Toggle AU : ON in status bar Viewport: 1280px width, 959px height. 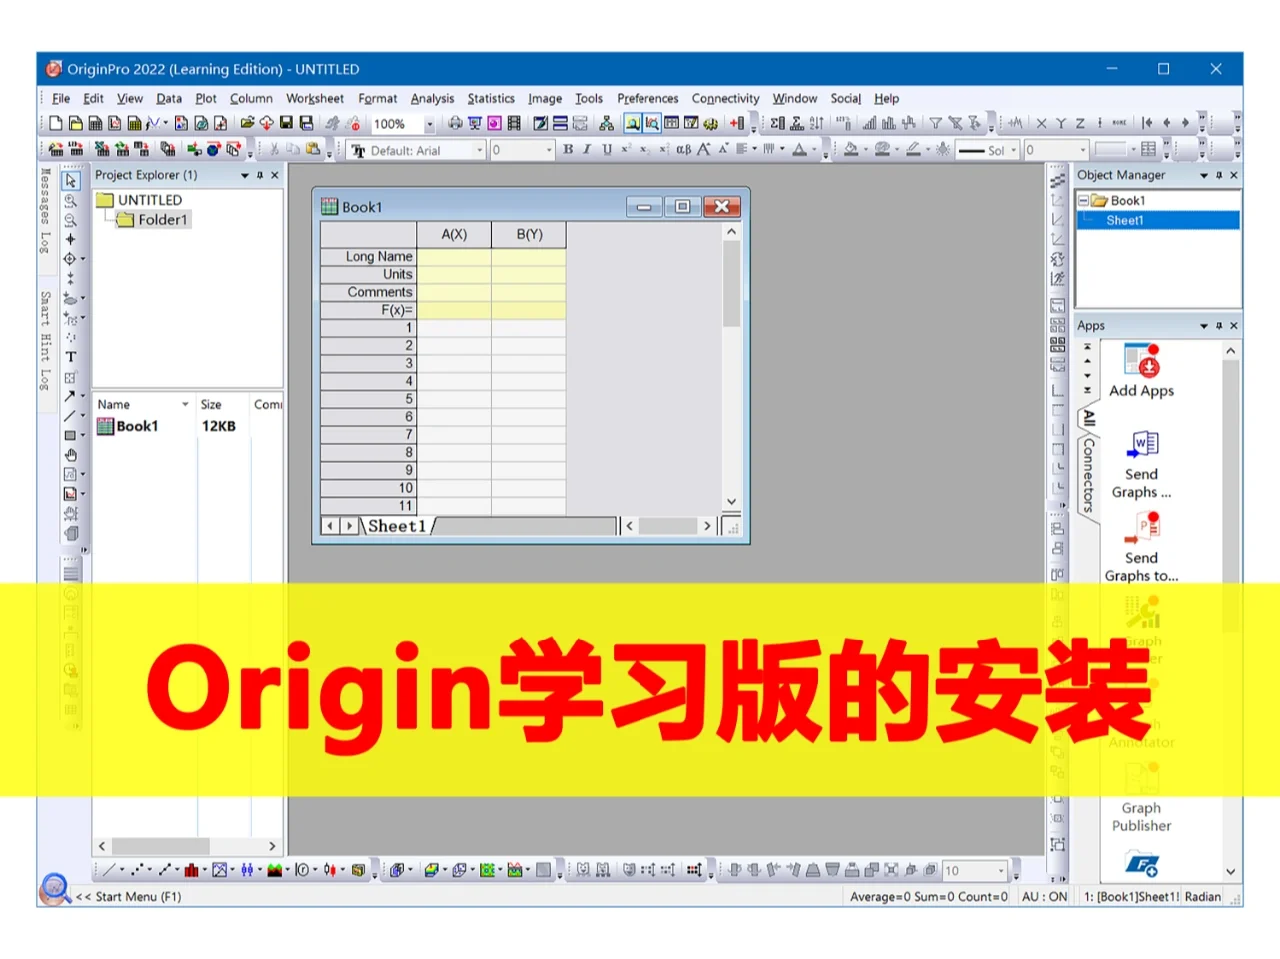point(1044,897)
